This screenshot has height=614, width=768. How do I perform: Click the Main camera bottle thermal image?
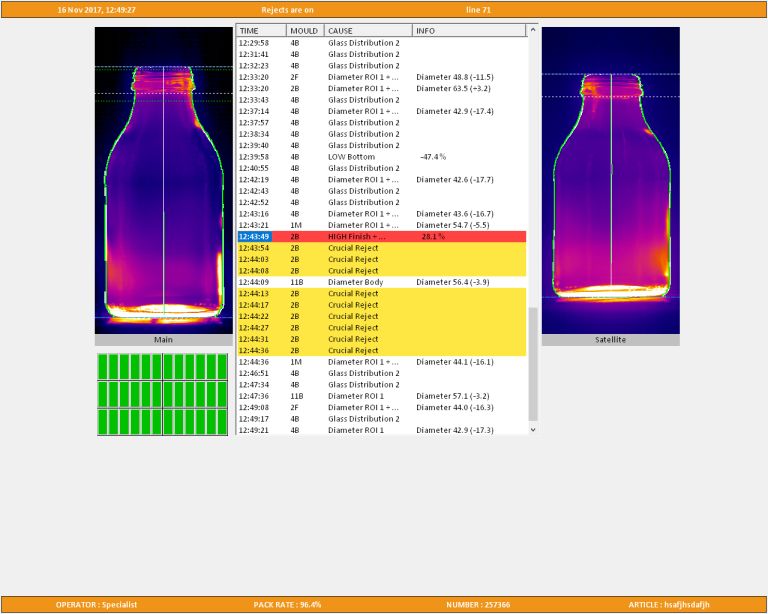click(x=163, y=180)
